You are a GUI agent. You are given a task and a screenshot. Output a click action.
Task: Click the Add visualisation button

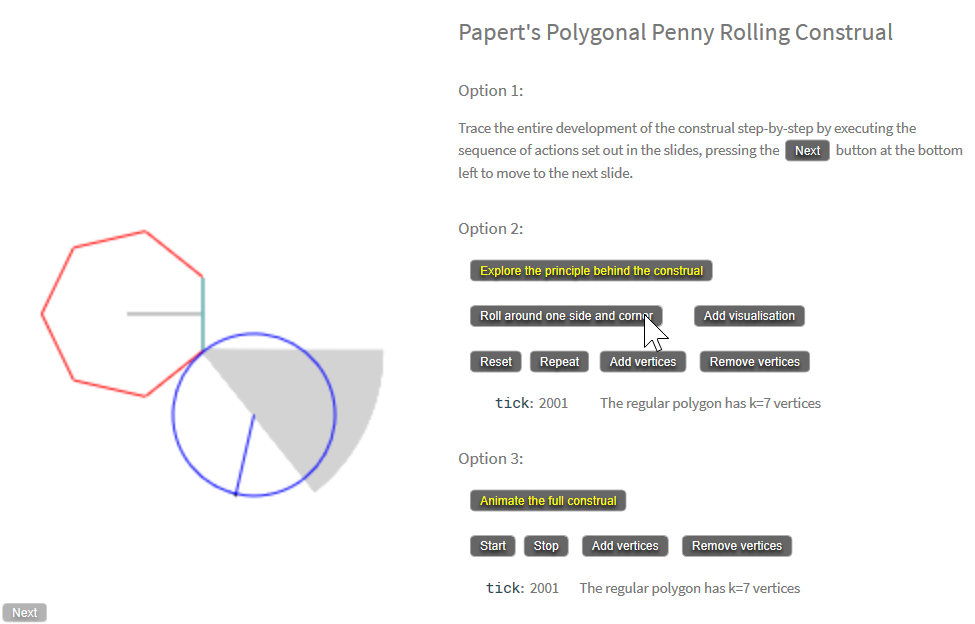pos(749,316)
